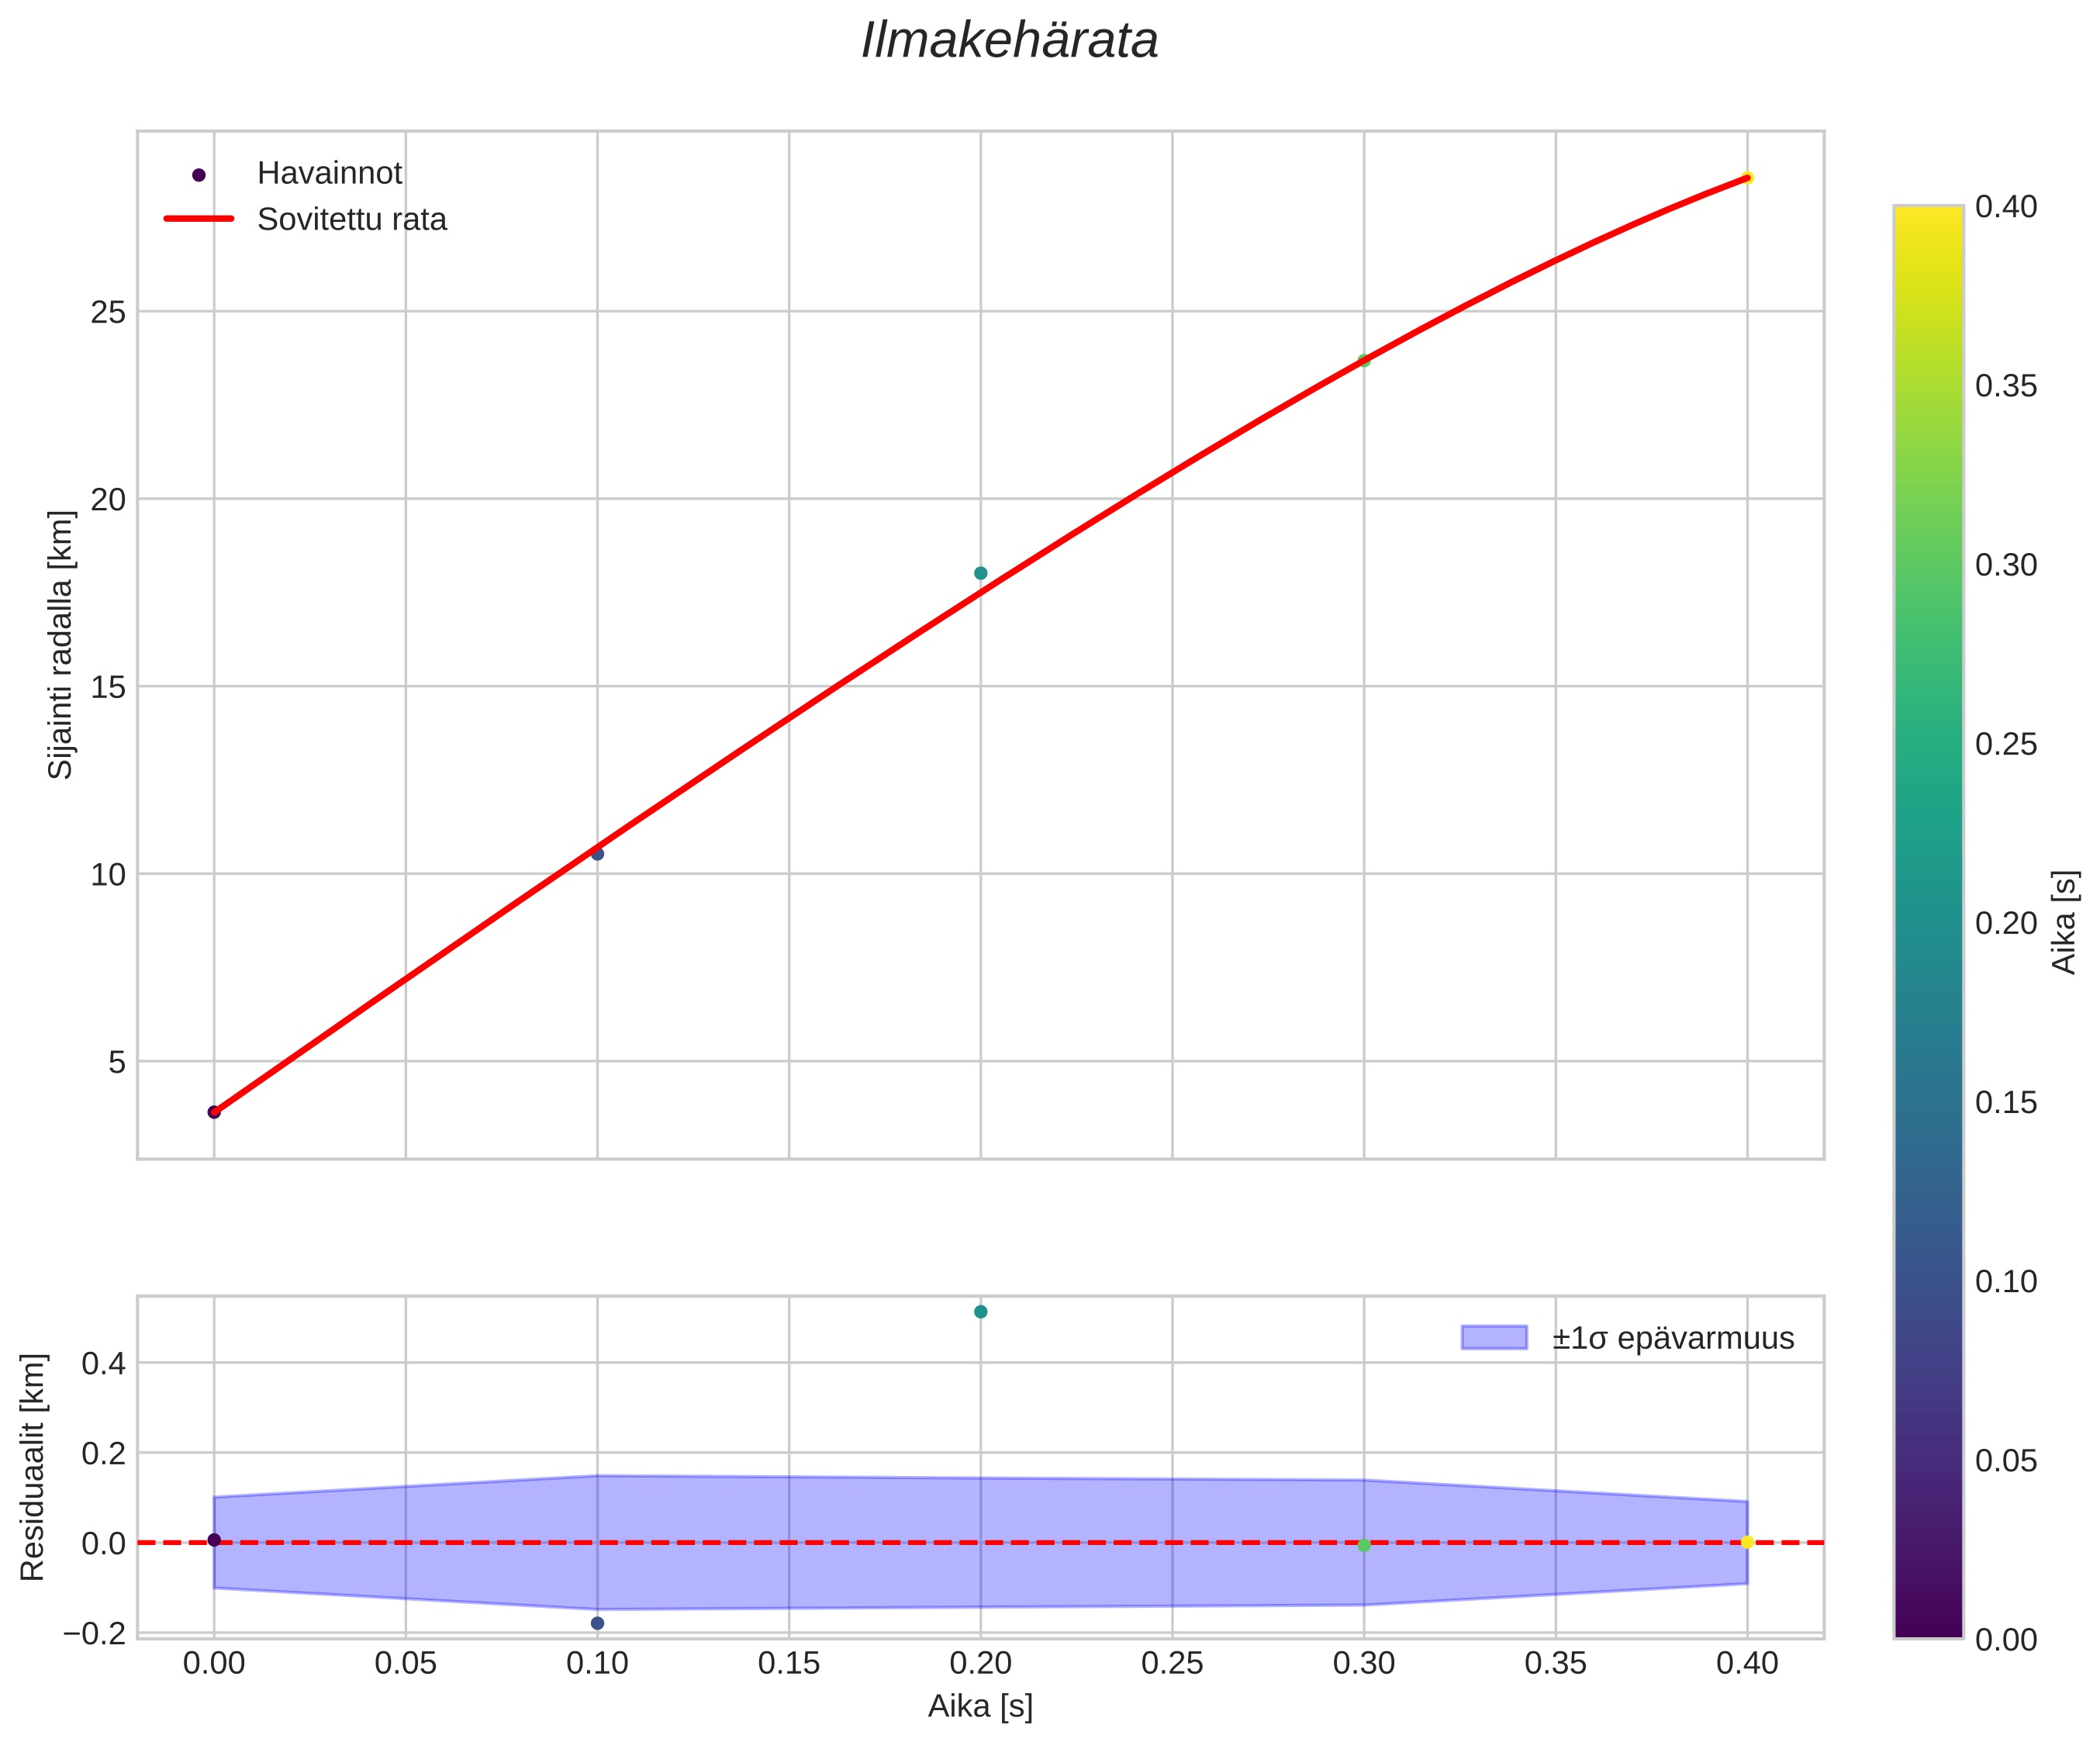Click the colorbar Aika [s] label
Image resolution: width=2100 pixels, height=1742 pixels.
[2064, 922]
